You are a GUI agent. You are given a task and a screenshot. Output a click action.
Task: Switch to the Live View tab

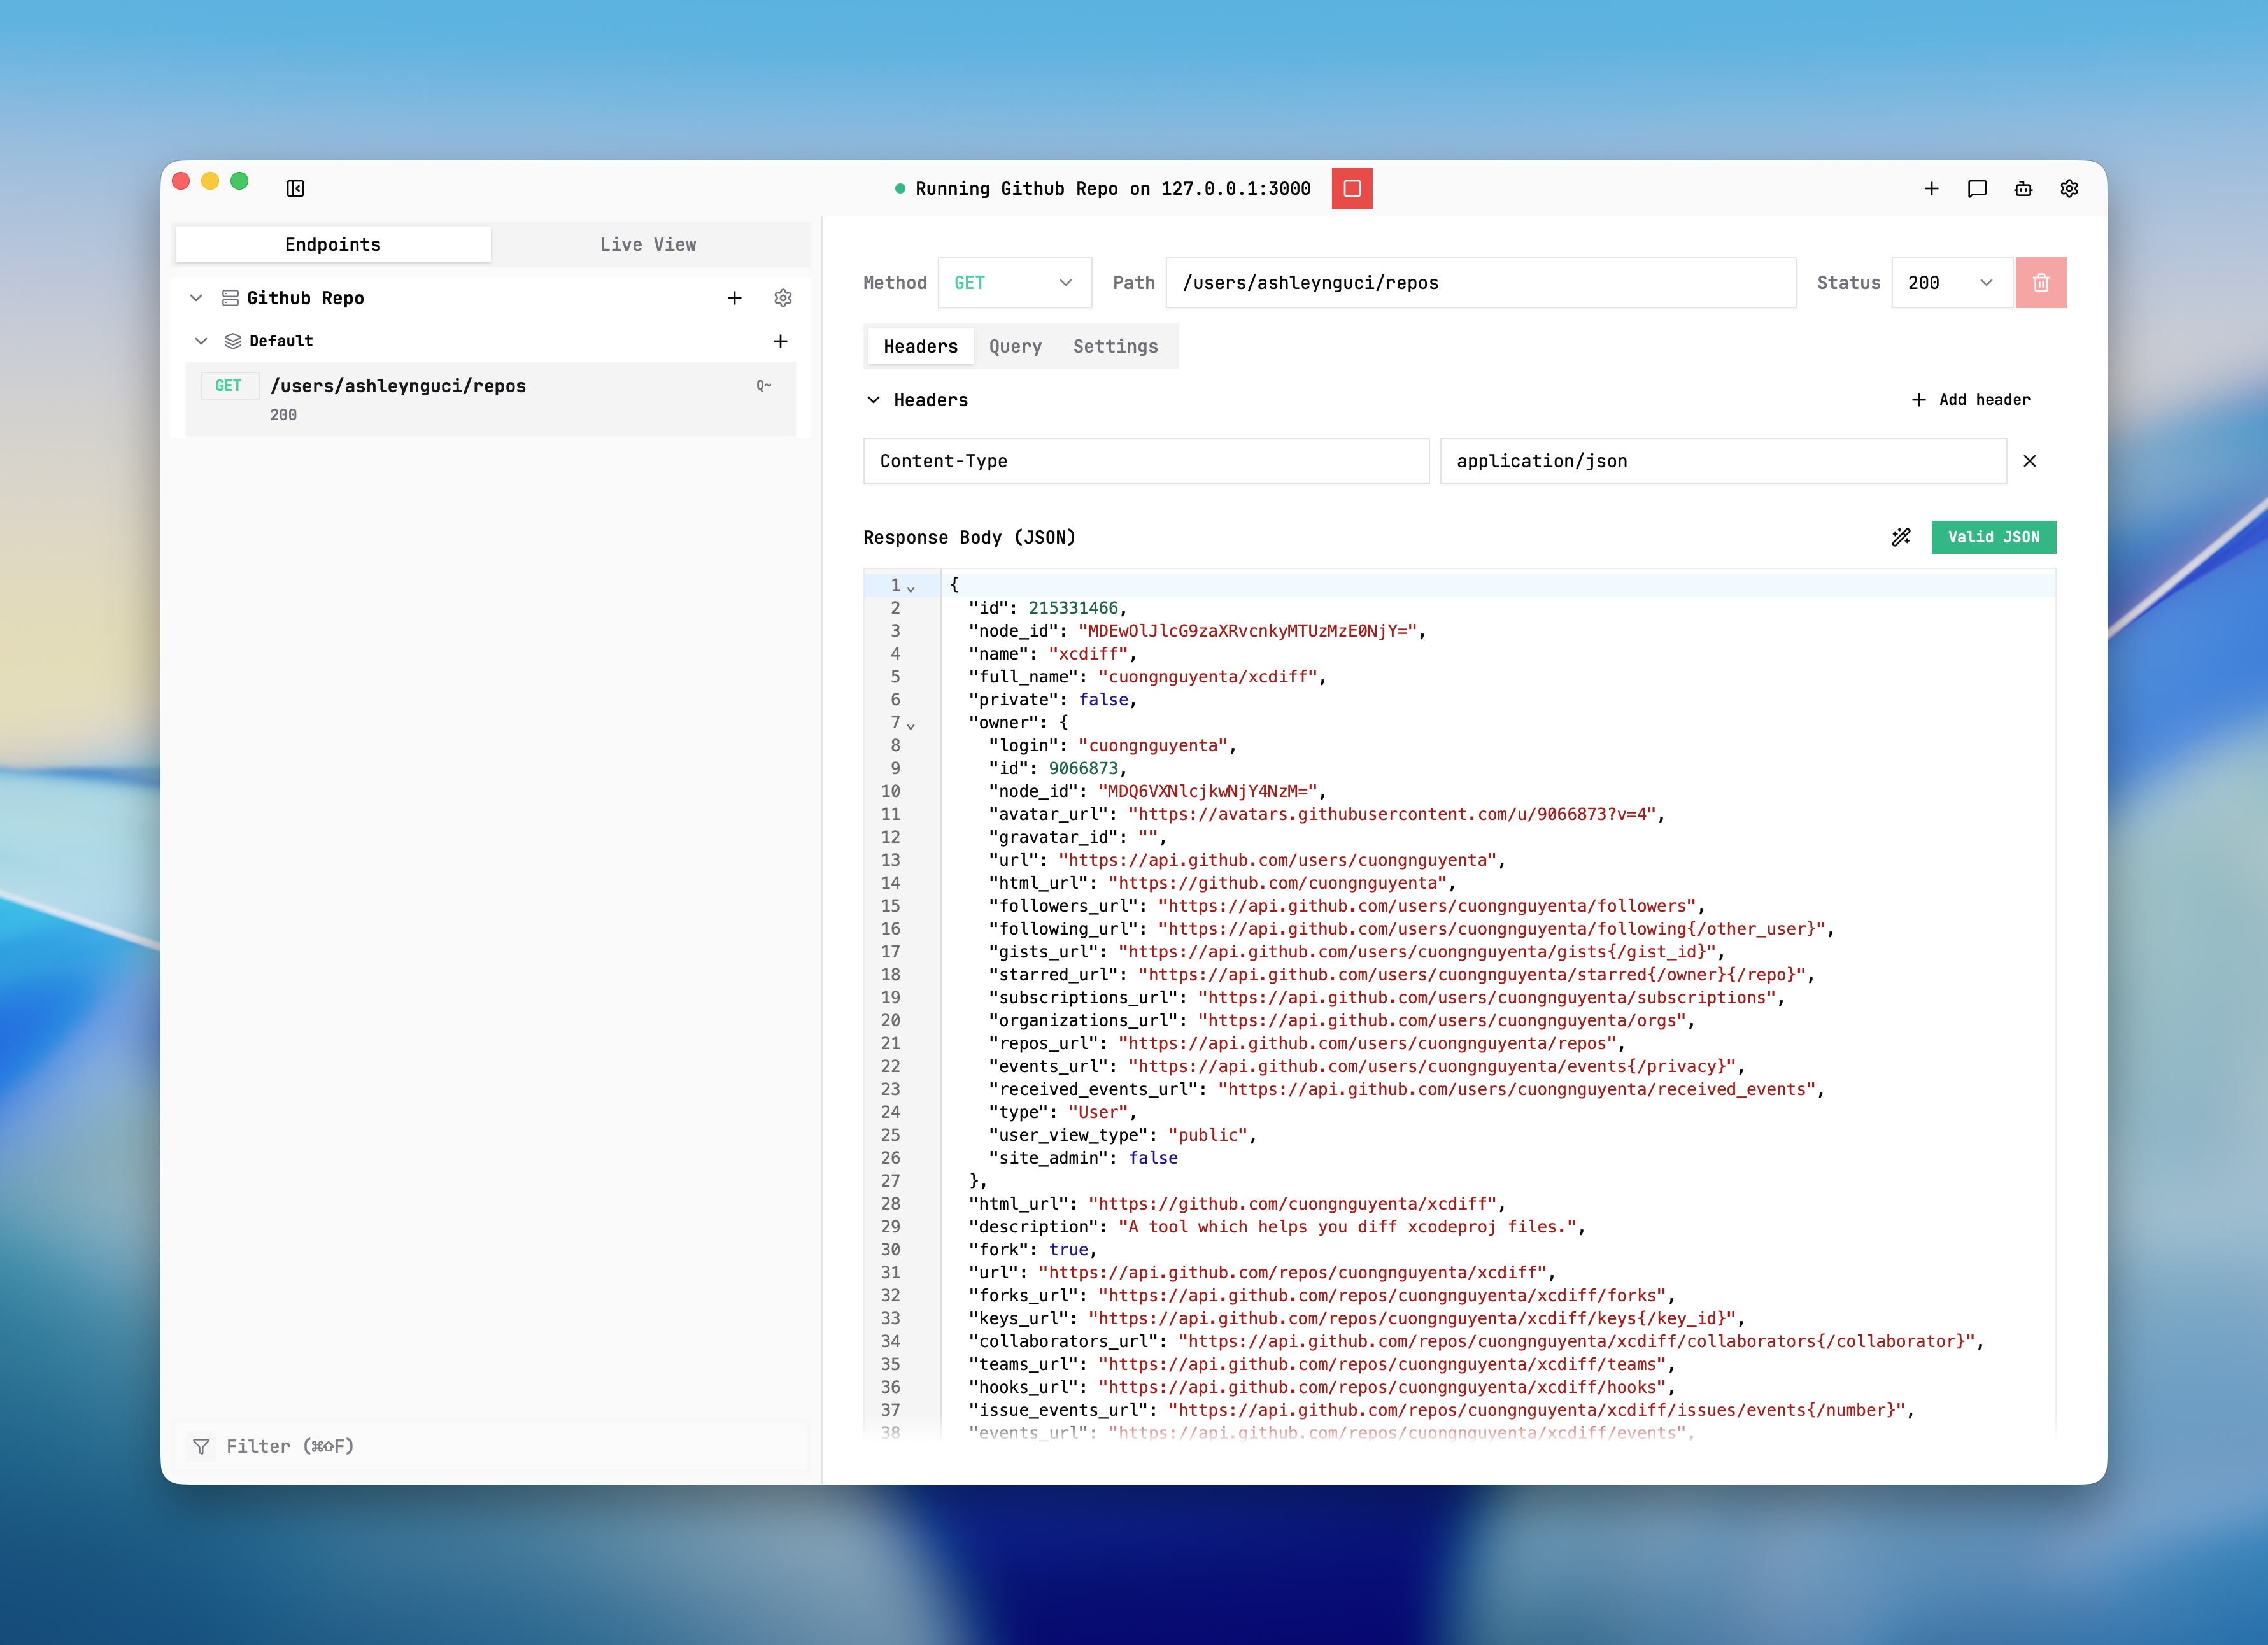pyautogui.click(x=649, y=244)
